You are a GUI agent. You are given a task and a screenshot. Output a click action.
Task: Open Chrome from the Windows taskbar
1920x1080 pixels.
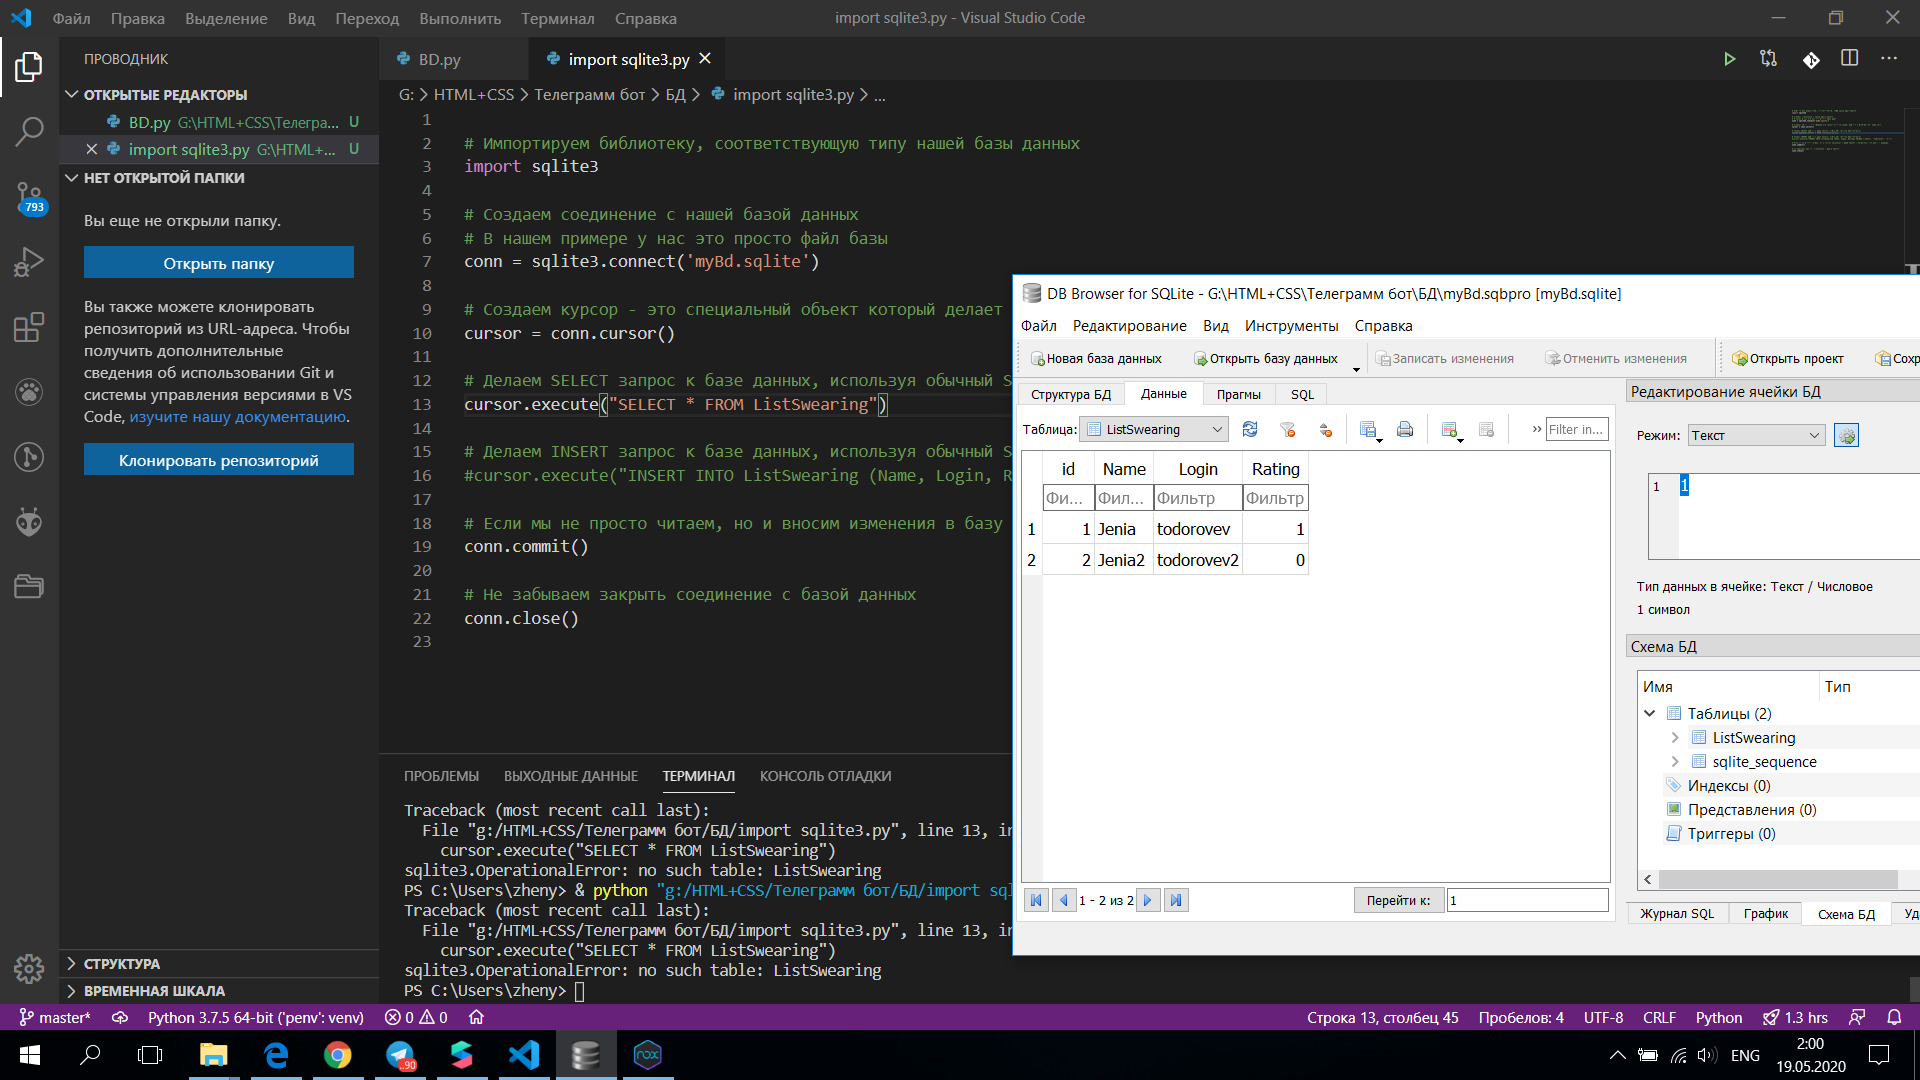point(337,1055)
